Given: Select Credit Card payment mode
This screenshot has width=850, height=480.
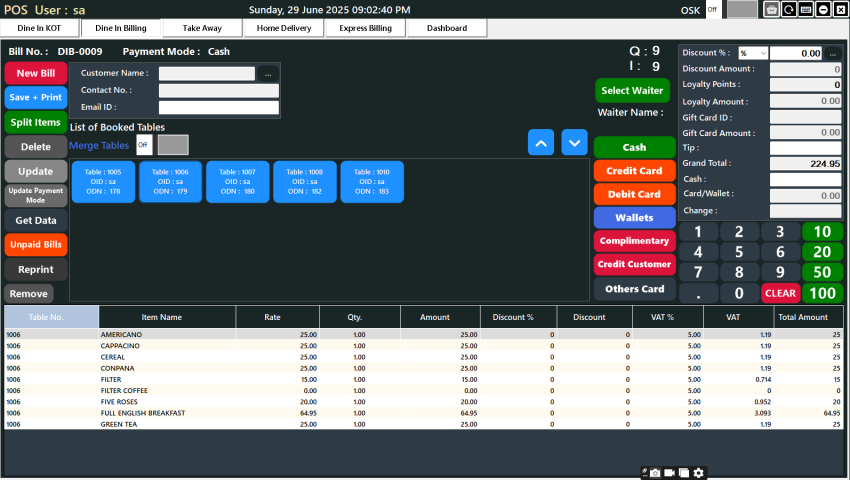Looking at the screenshot, I should pos(634,171).
